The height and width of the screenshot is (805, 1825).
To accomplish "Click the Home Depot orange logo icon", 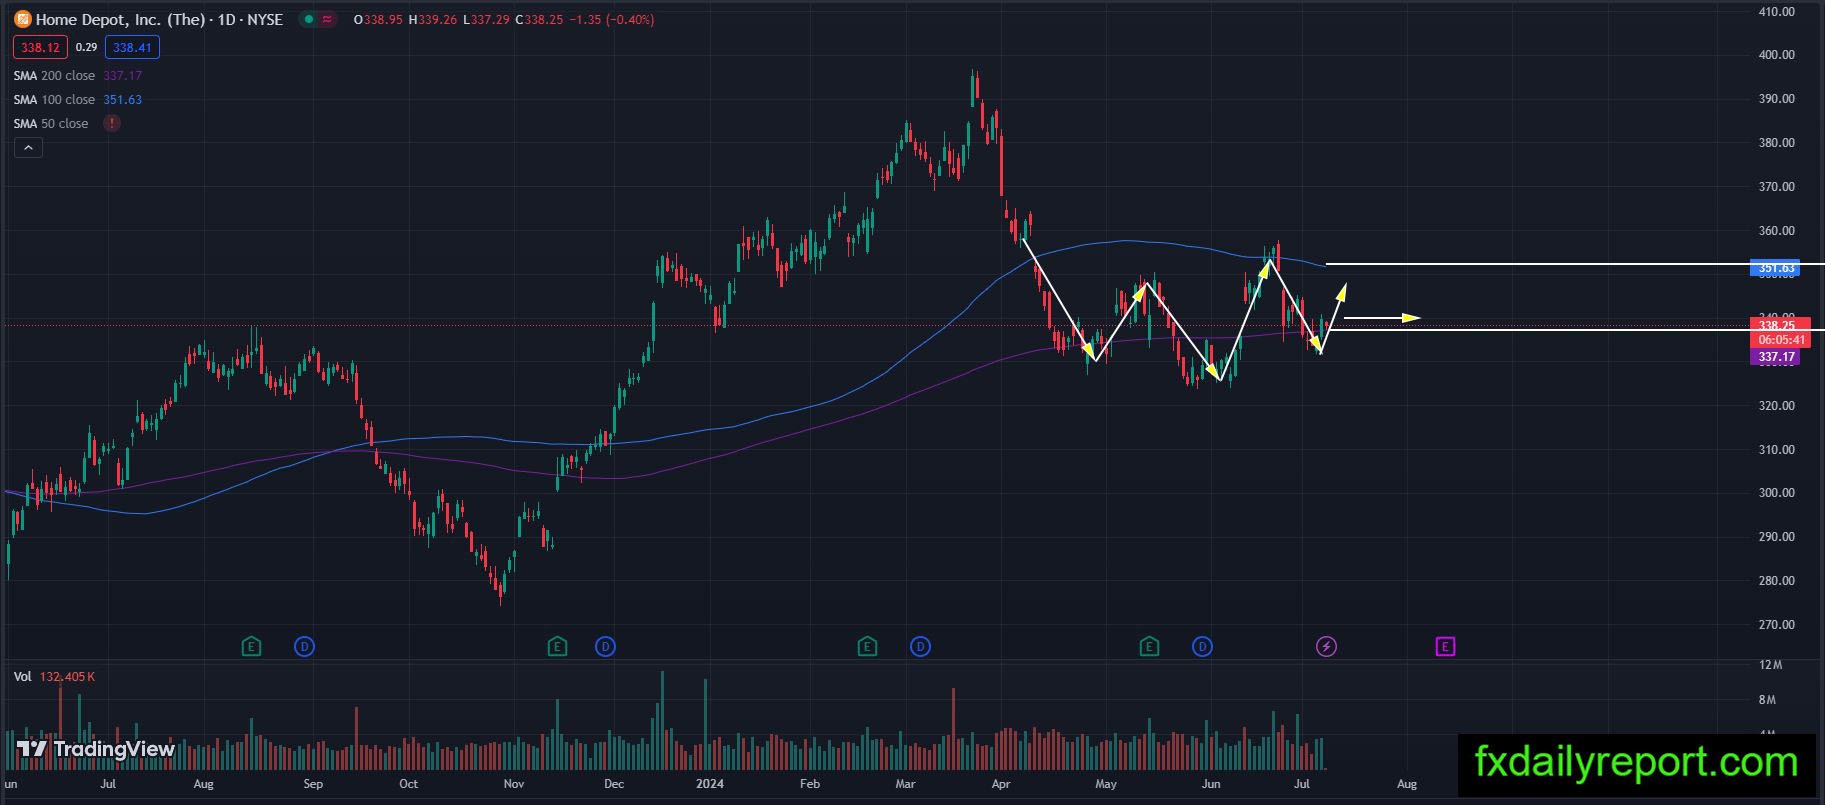I will tap(23, 19).
